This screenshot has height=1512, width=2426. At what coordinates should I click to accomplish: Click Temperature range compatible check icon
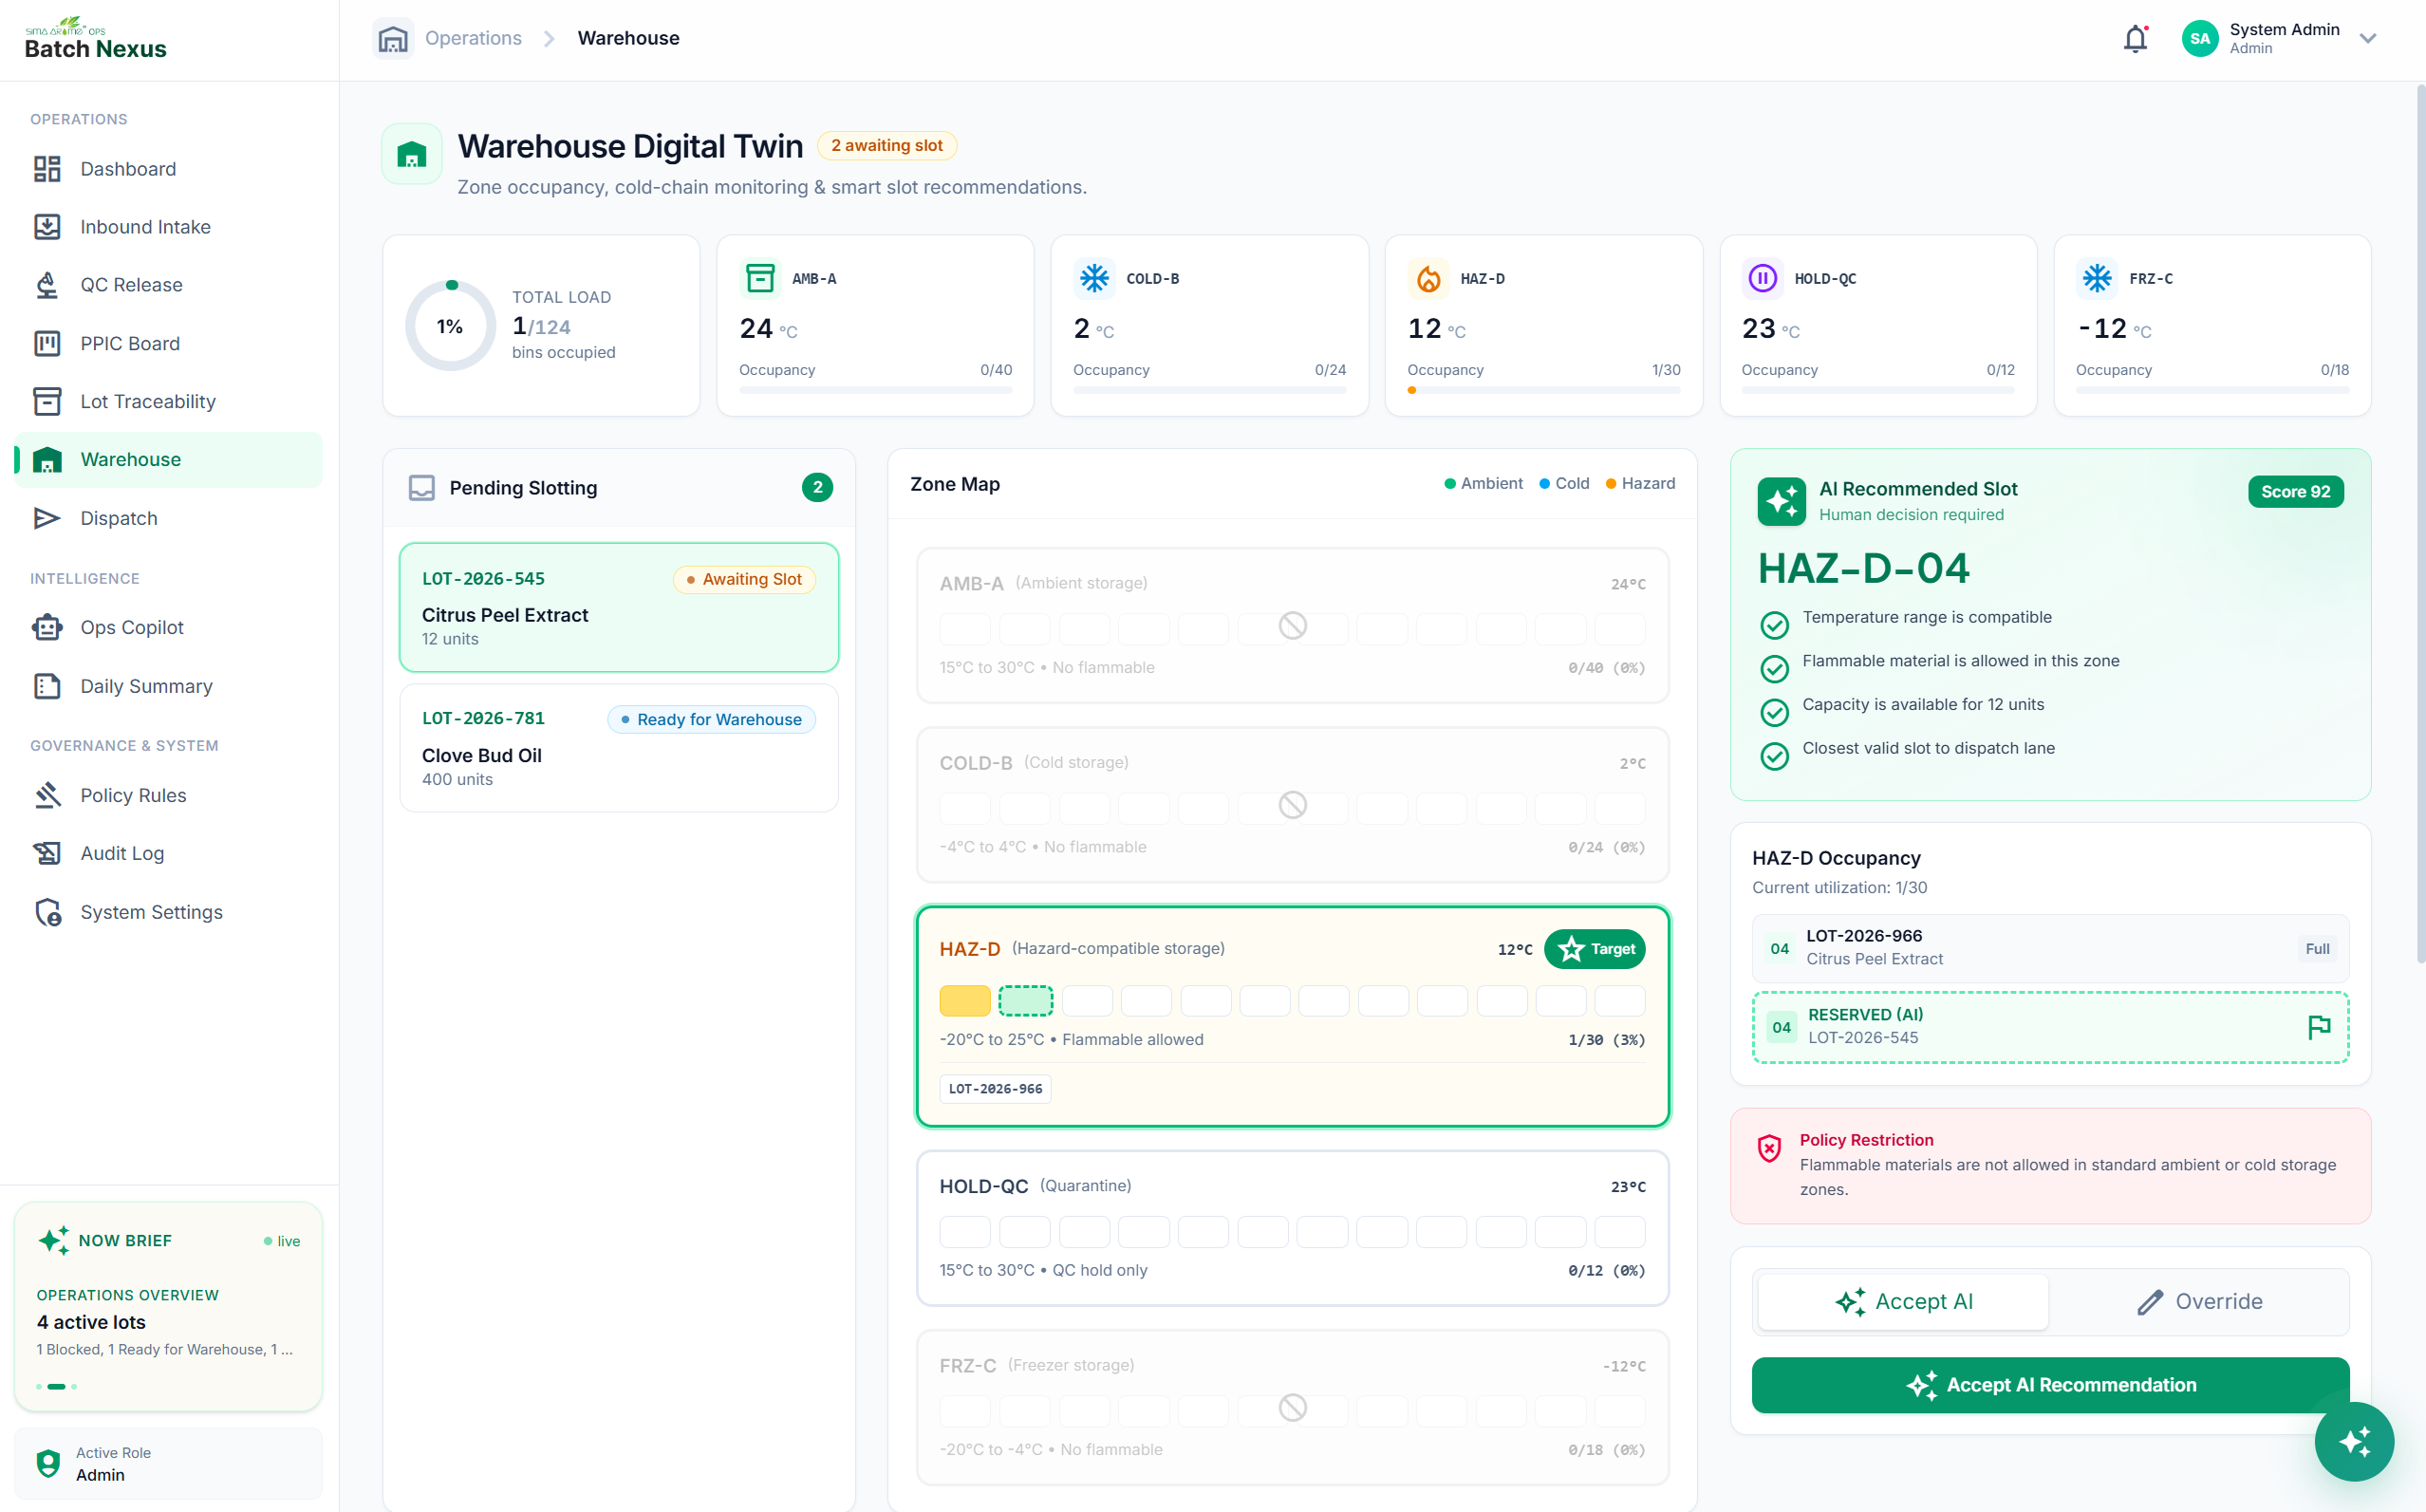pos(1774,625)
